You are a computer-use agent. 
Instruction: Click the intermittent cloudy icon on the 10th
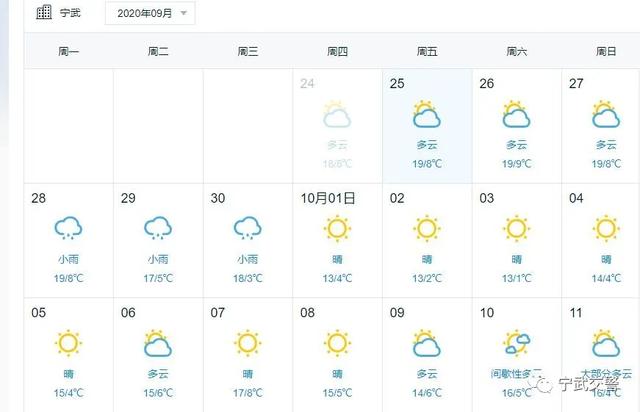(x=517, y=344)
